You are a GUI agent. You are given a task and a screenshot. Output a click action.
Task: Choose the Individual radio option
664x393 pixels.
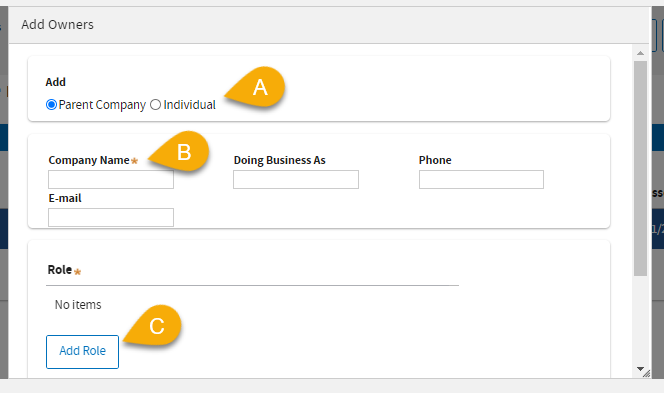pos(155,105)
